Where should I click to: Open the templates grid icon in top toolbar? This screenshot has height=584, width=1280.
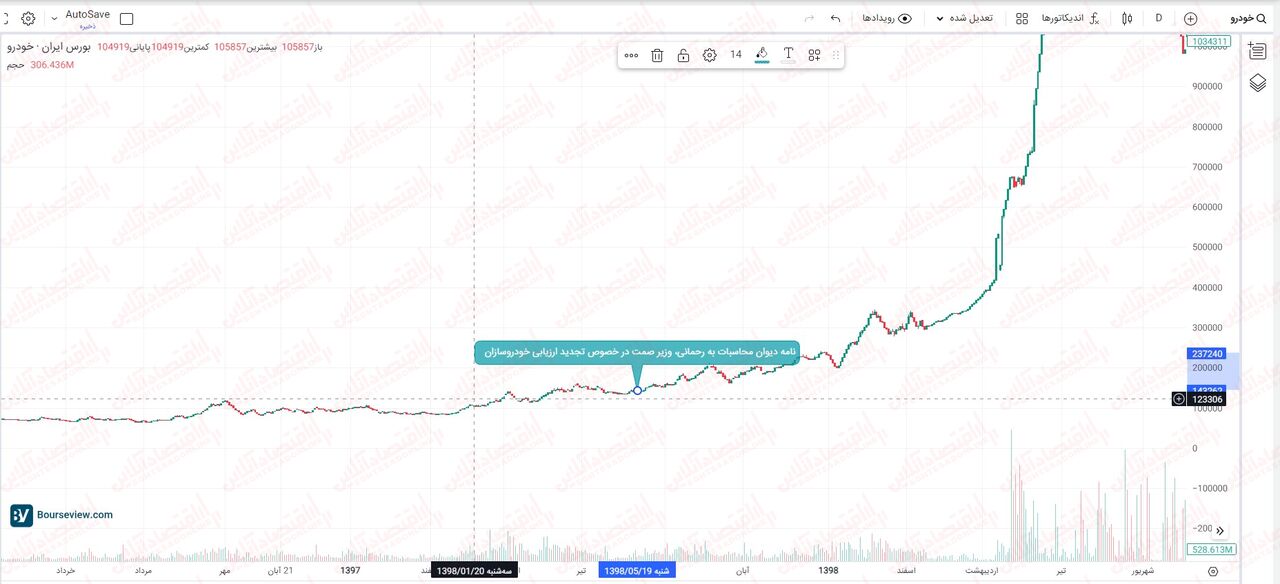[1021, 18]
